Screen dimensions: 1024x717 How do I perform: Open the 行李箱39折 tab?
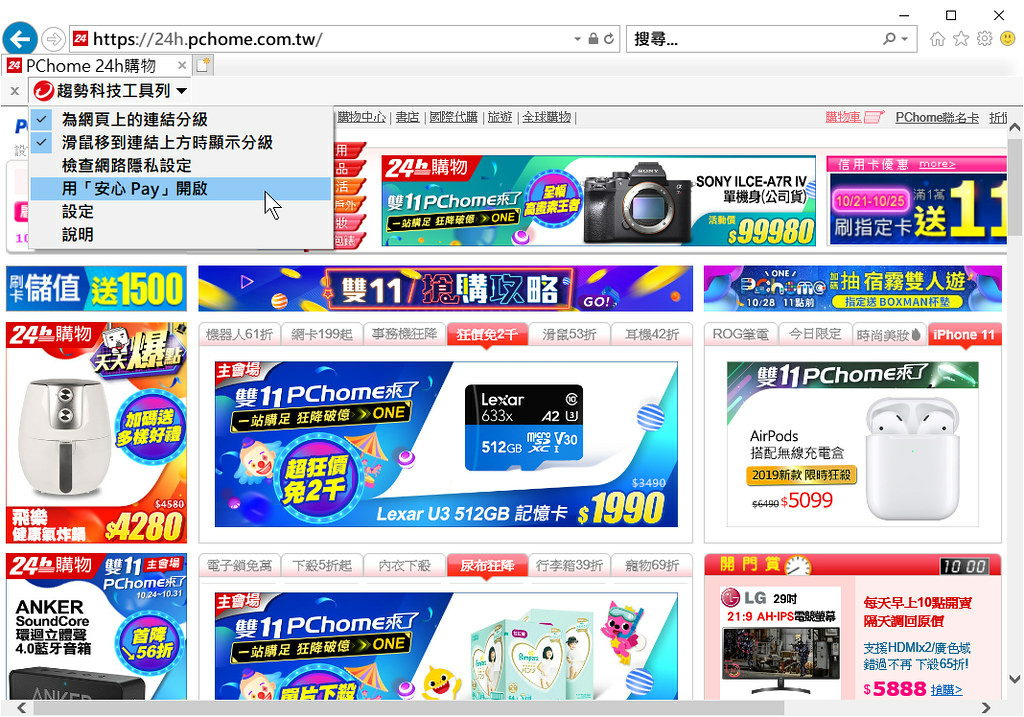coord(569,566)
